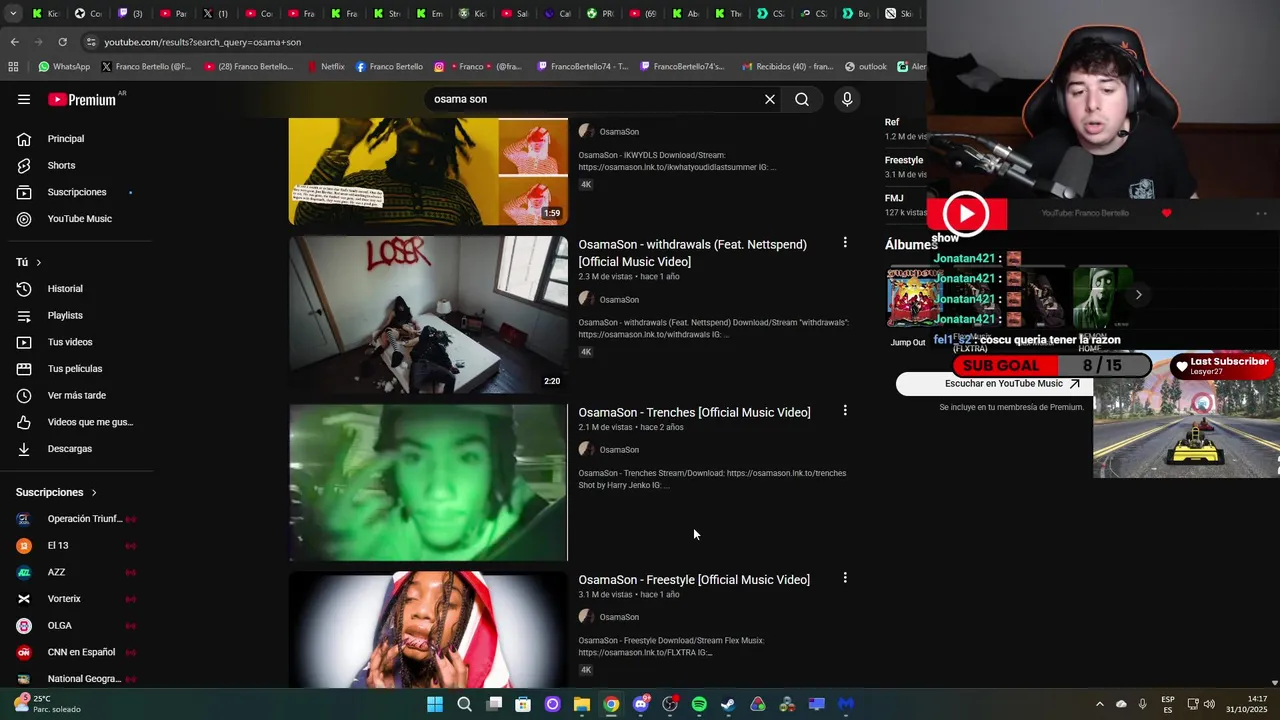Run search with the magnifier button
The height and width of the screenshot is (720, 1280).
coord(802,99)
